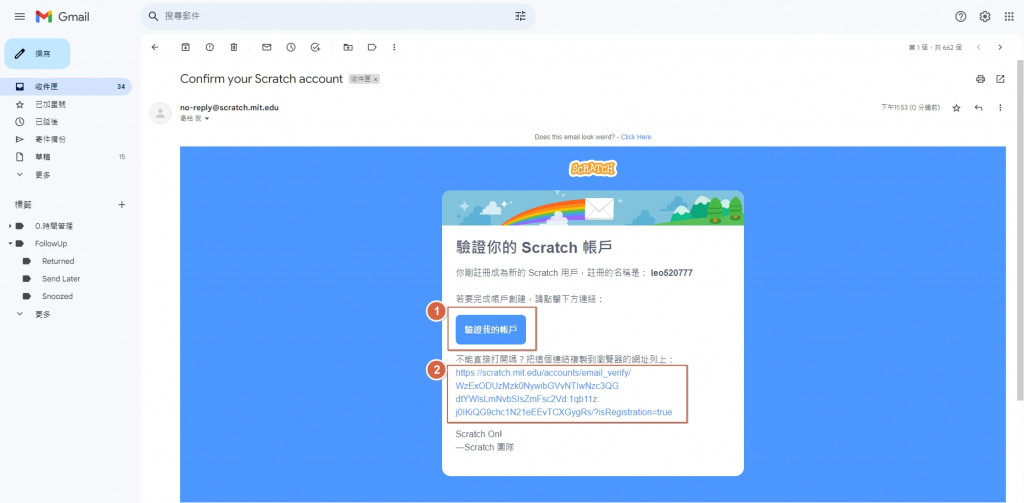Screen dimensions: 1024x503
Task: Open the scratch.mit.edu email_verify link
Action: [x=564, y=393]
